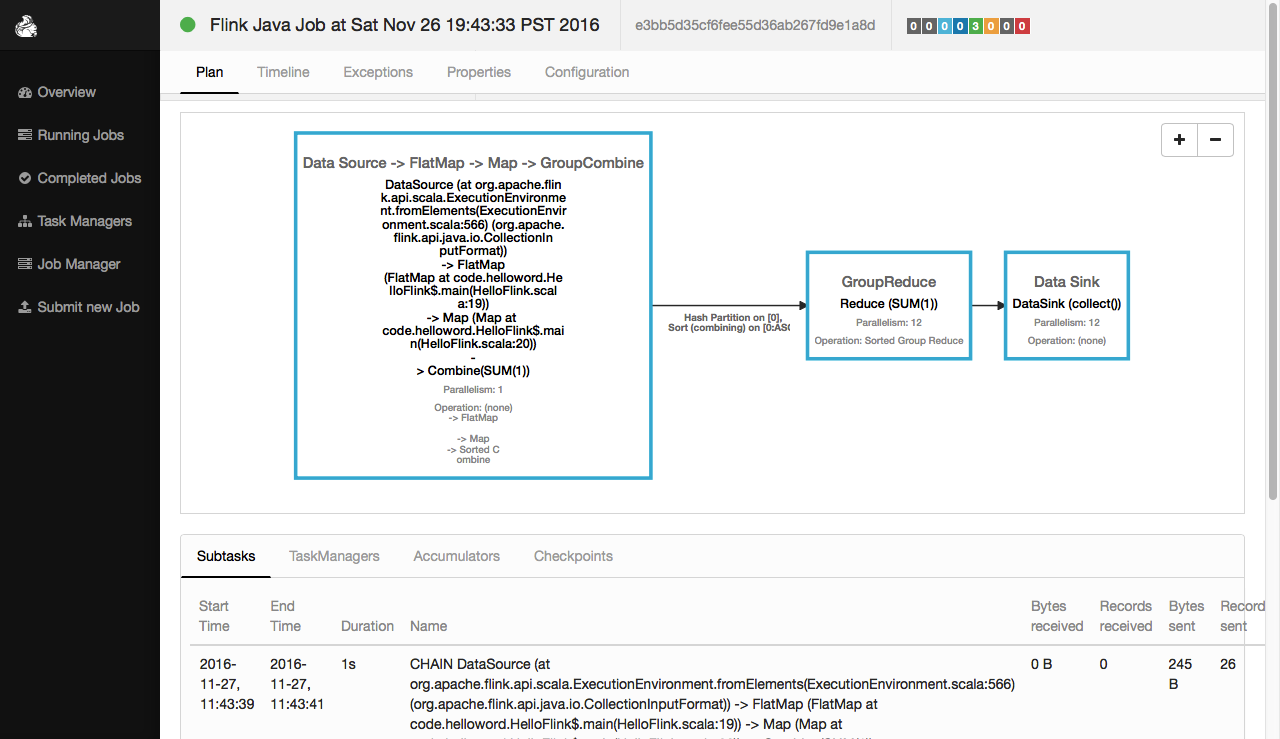Click the Job Manager server icon

[25, 264]
